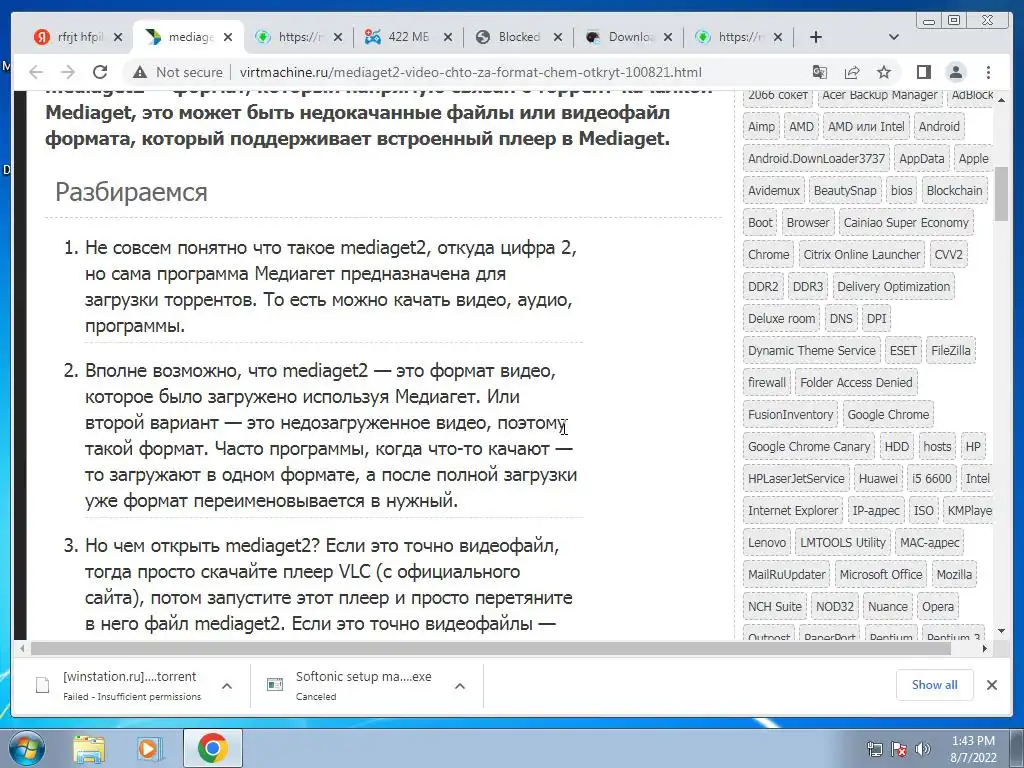This screenshot has height=768, width=1024.
Task: Click the Blockchain tag
Action: click(x=954, y=191)
